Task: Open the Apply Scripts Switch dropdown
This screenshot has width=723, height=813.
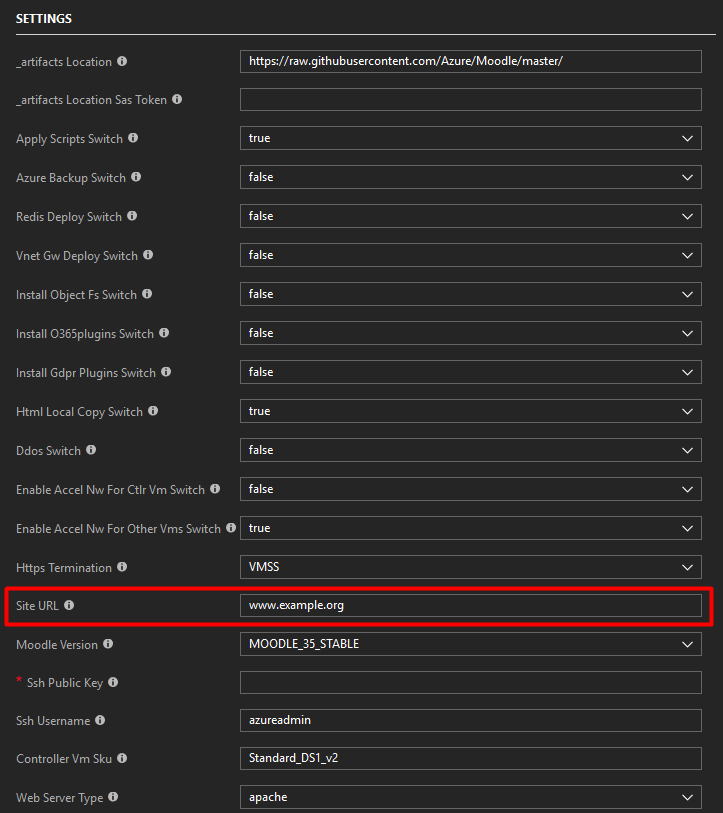Action: (687, 138)
